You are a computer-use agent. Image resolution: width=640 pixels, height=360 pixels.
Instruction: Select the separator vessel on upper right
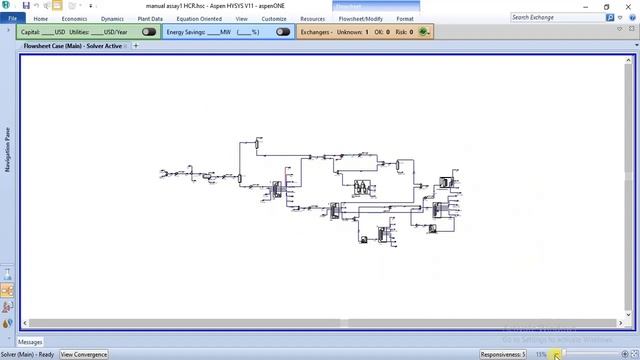pyautogui.click(x=398, y=165)
